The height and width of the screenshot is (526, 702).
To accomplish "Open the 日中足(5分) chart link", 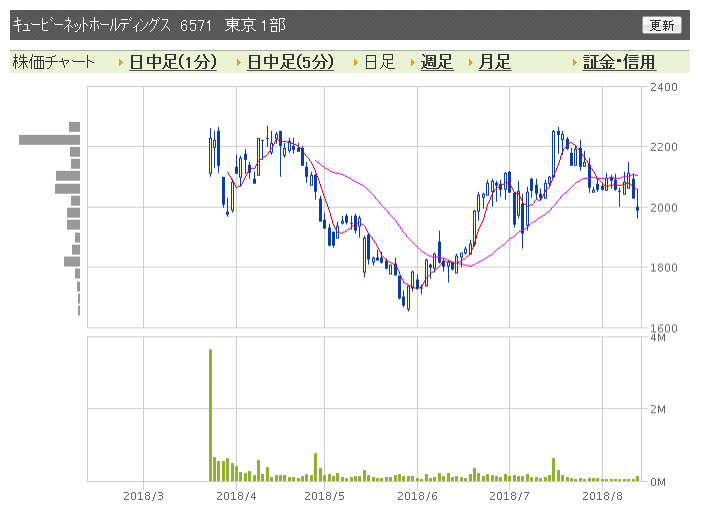I will (291, 62).
